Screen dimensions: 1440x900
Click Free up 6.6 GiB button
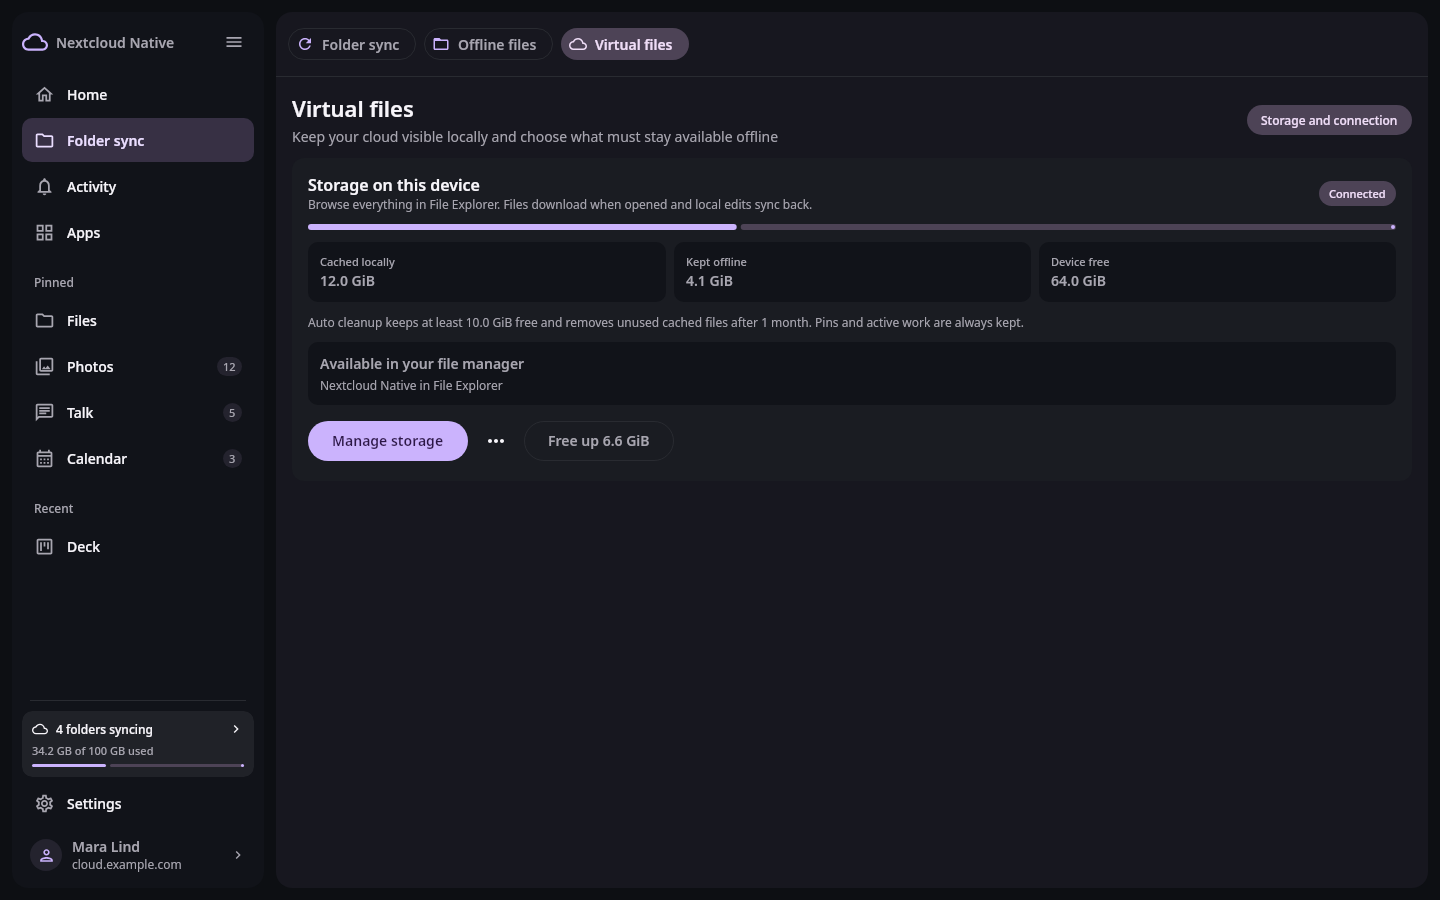tap(599, 441)
